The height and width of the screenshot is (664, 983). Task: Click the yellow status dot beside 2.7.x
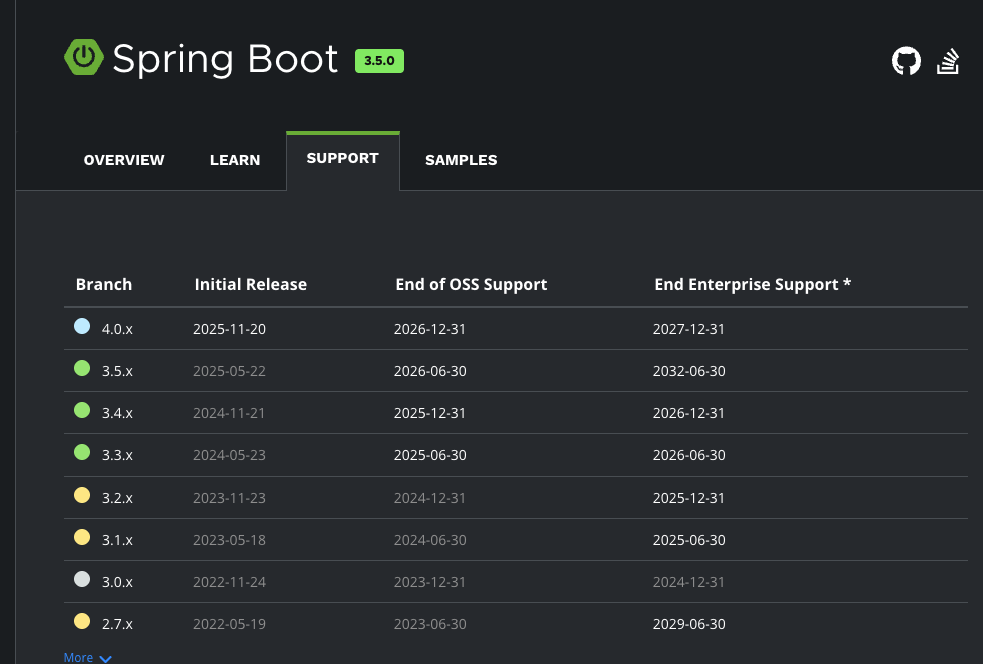coord(82,620)
